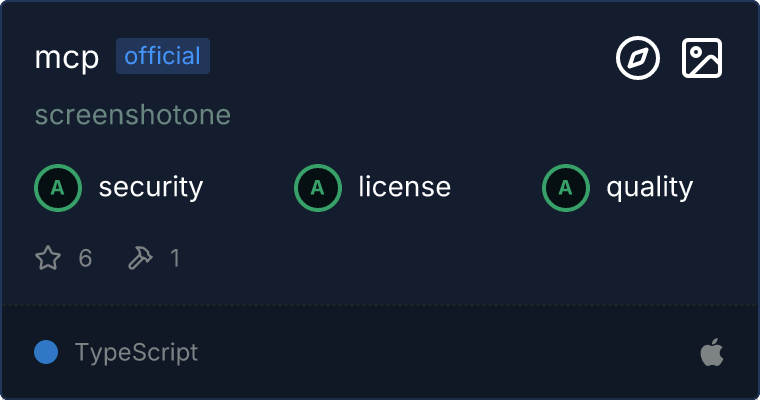Click the compass browse icon
Viewport: 760px width, 400px height.
[638, 58]
